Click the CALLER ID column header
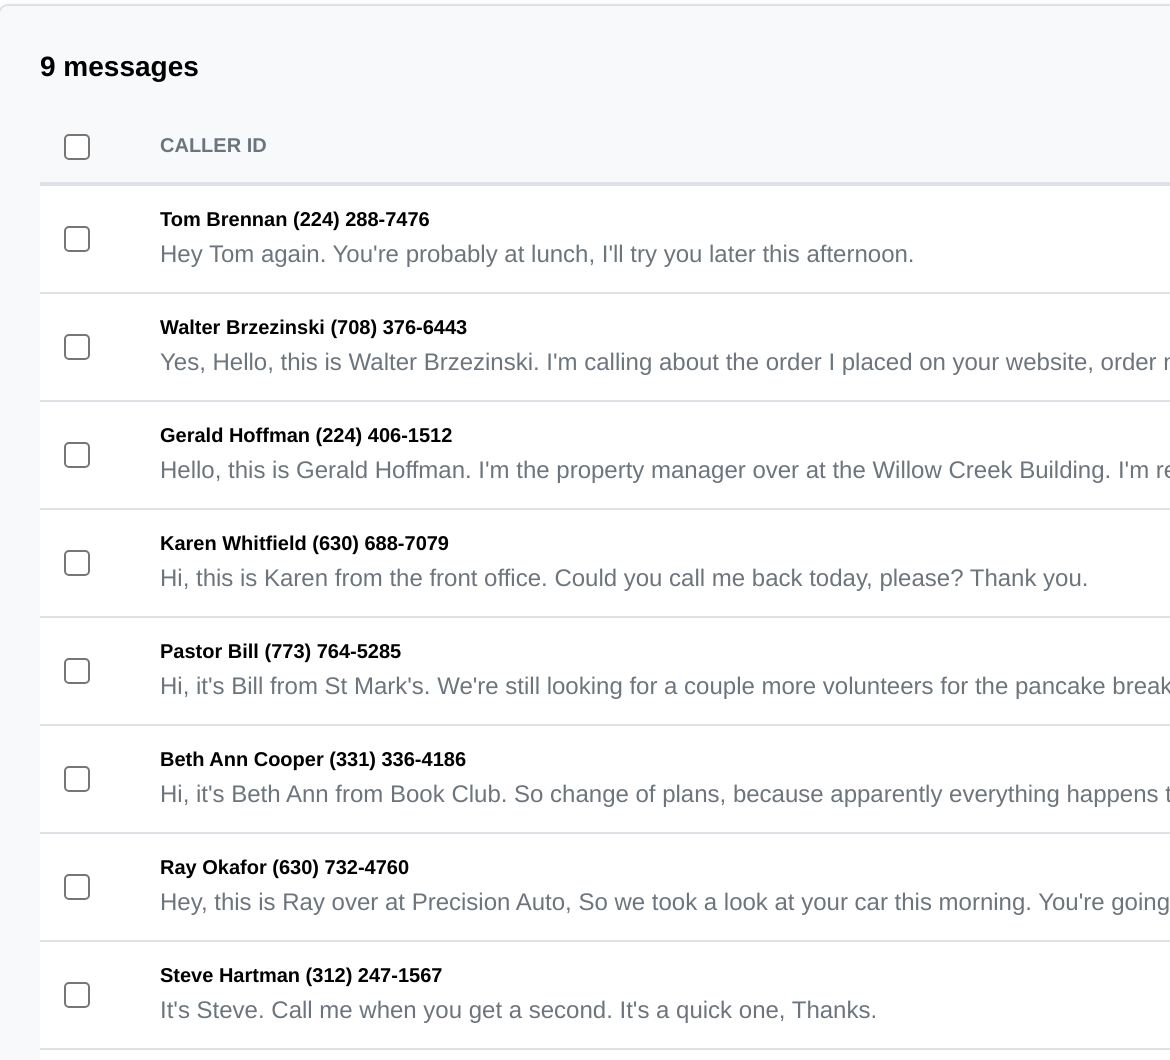The height and width of the screenshot is (1060, 1170). coord(213,145)
